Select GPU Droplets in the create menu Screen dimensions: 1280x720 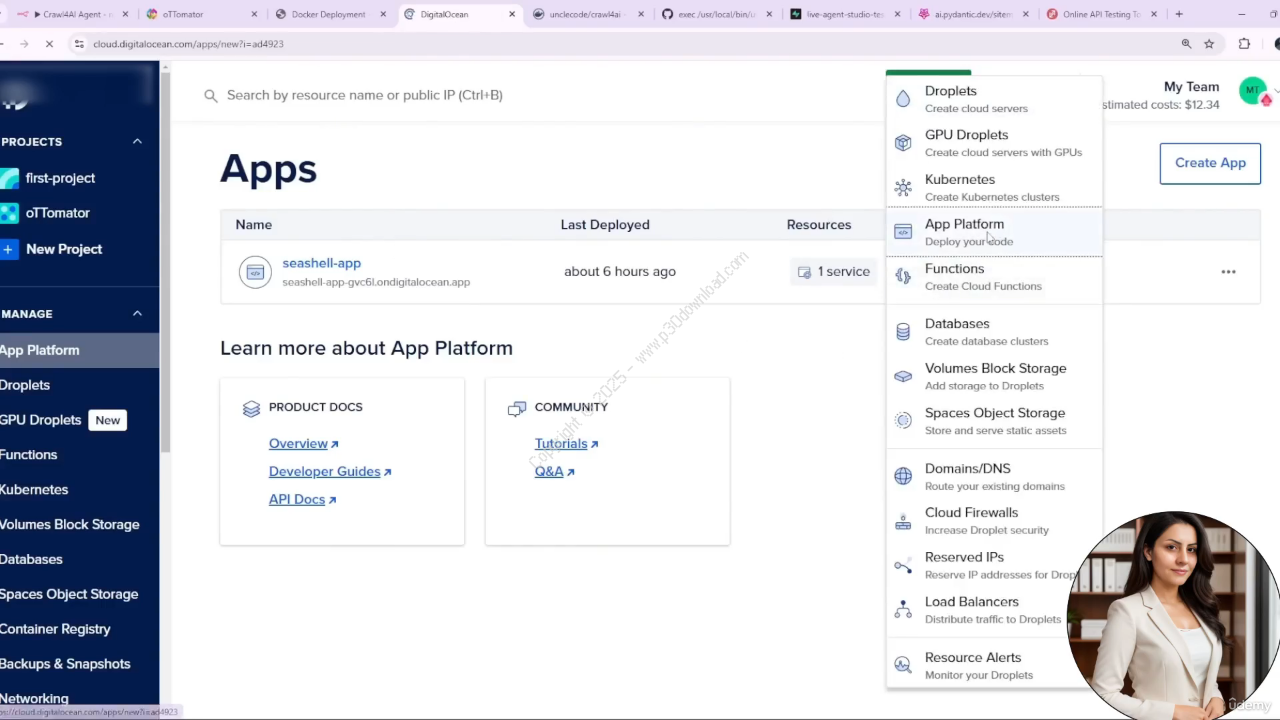click(994, 143)
